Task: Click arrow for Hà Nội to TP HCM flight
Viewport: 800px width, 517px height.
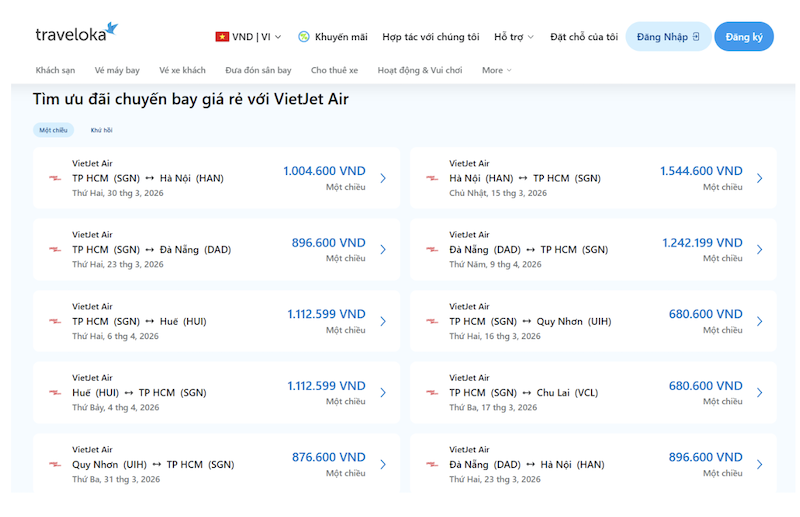Action: (759, 179)
